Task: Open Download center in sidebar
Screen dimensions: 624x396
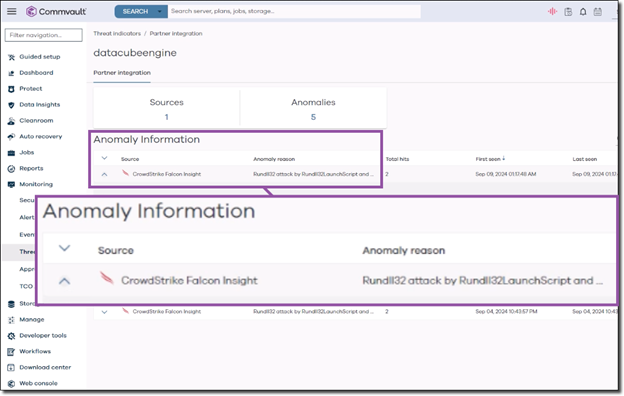Action: click(45, 367)
